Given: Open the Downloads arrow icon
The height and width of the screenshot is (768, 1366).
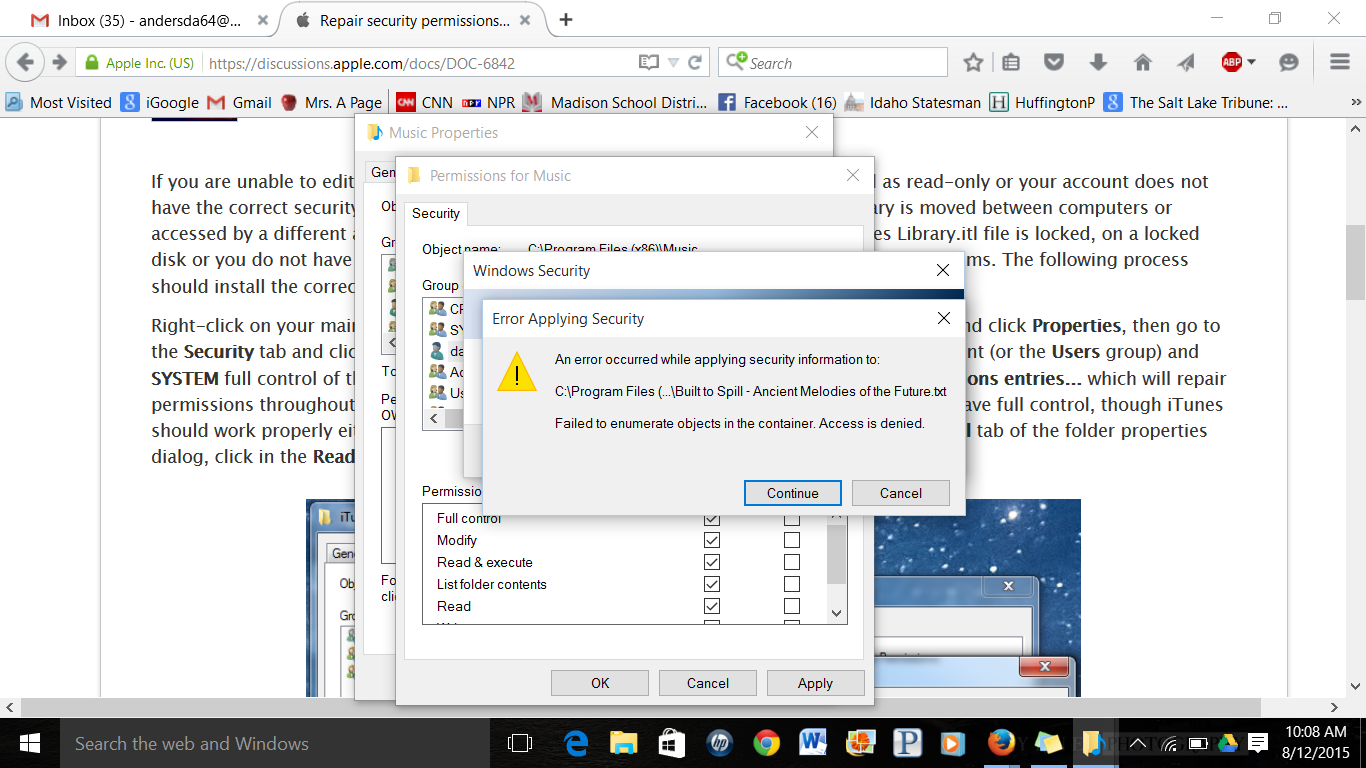Looking at the screenshot, I should click(1098, 62).
